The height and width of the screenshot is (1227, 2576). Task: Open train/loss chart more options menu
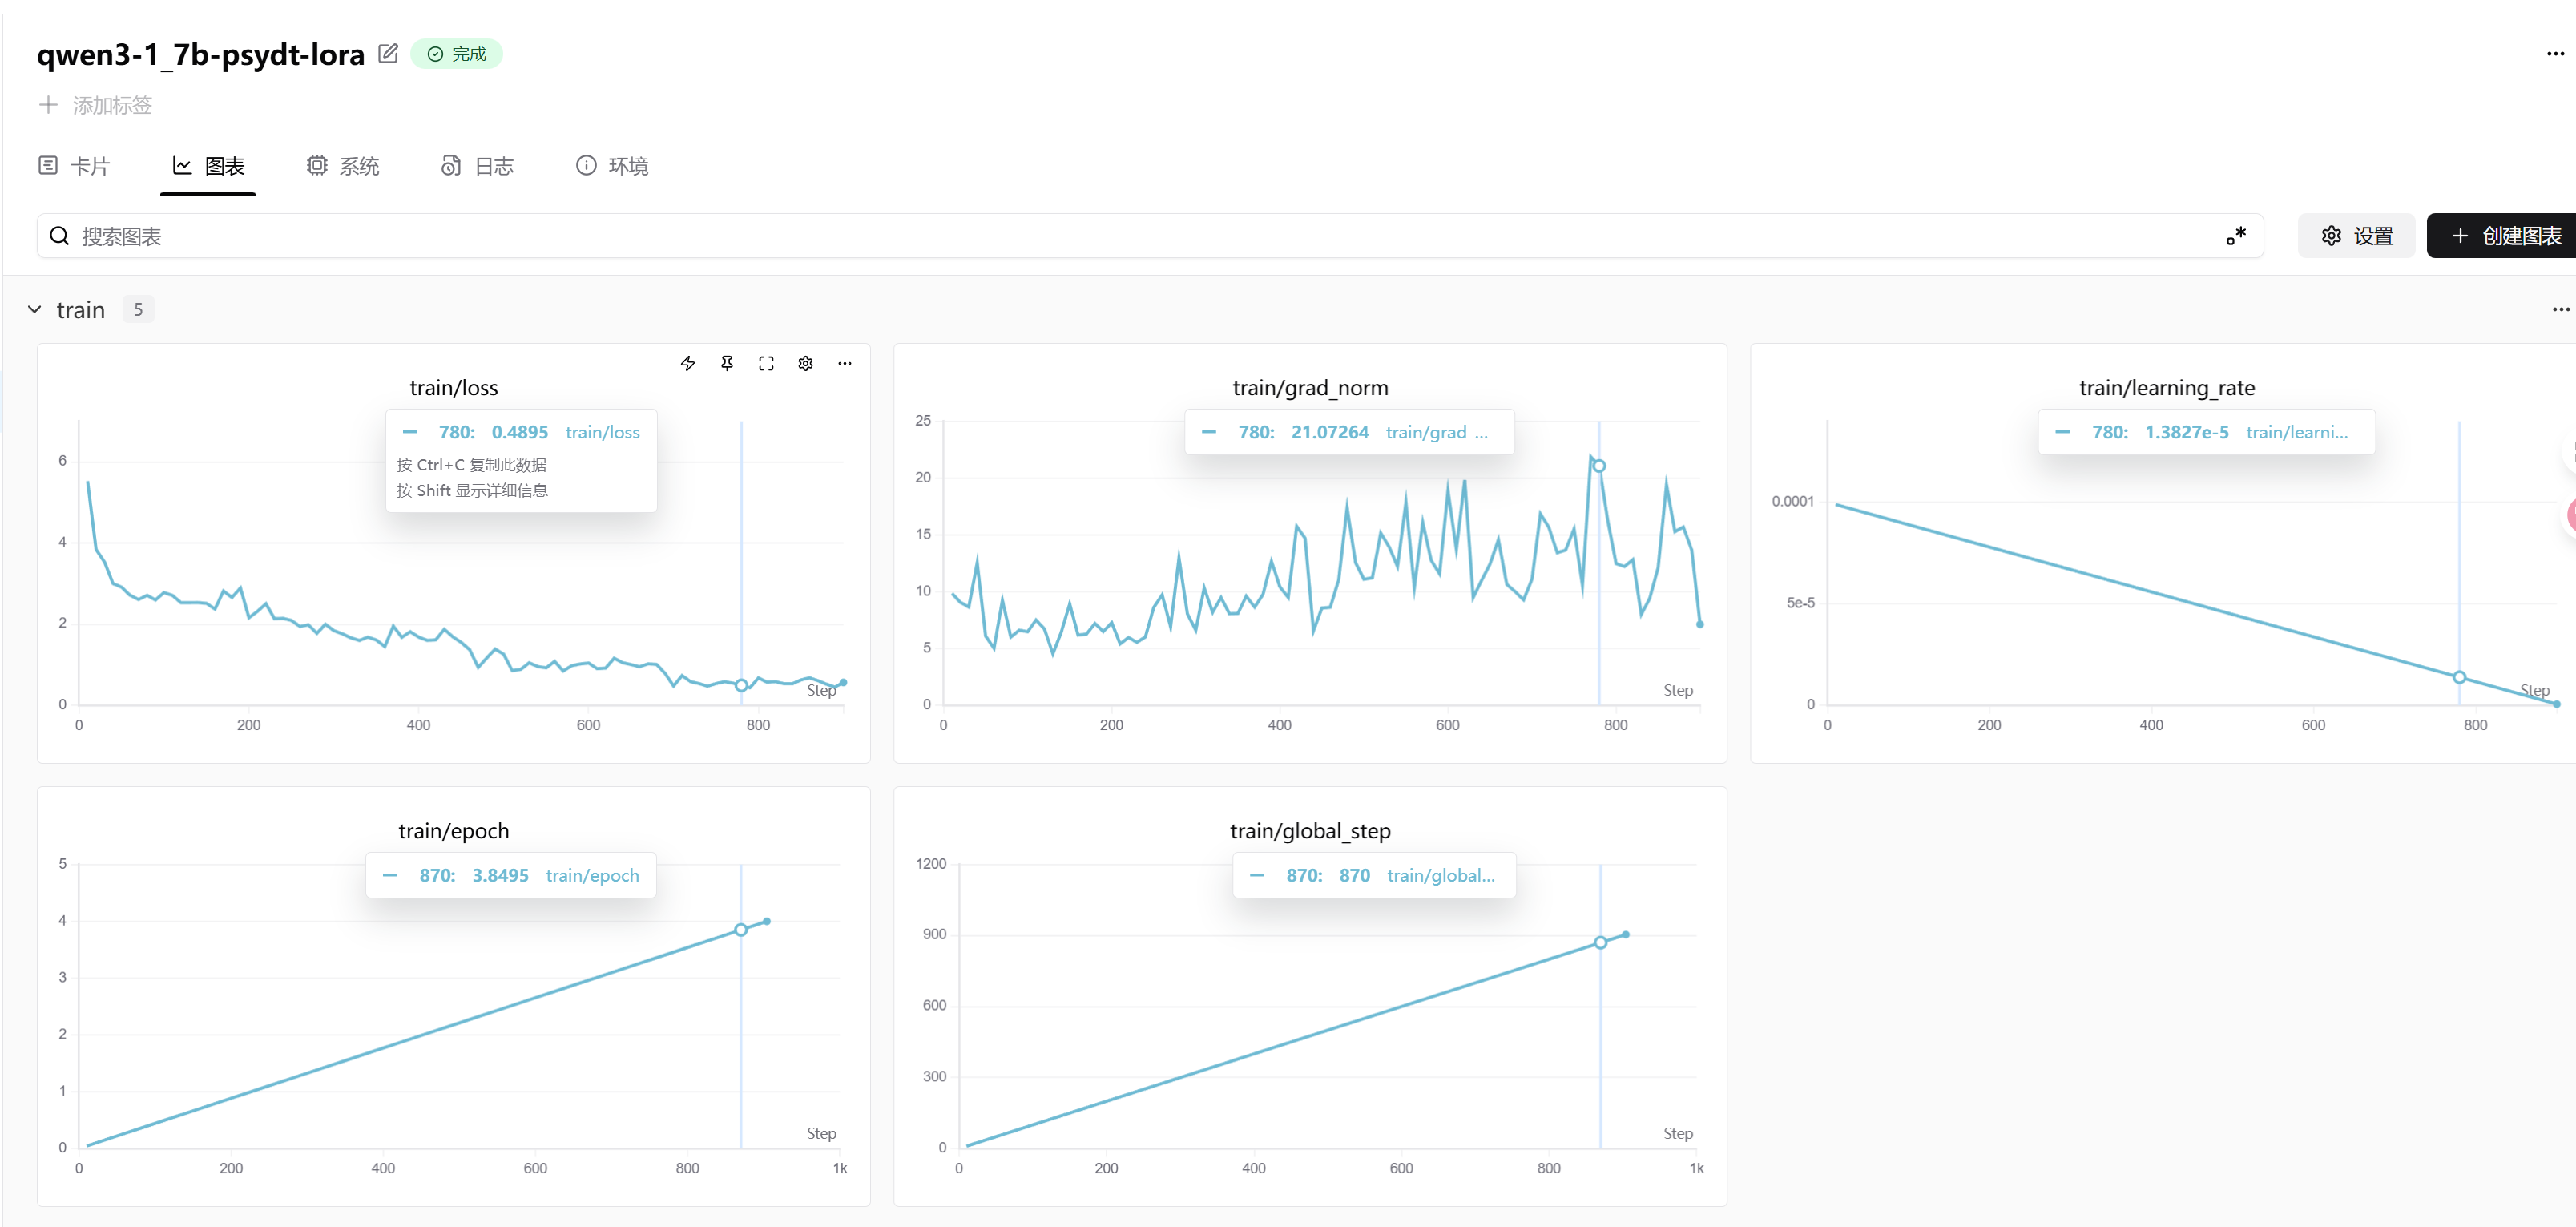click(x=845, y=364)
